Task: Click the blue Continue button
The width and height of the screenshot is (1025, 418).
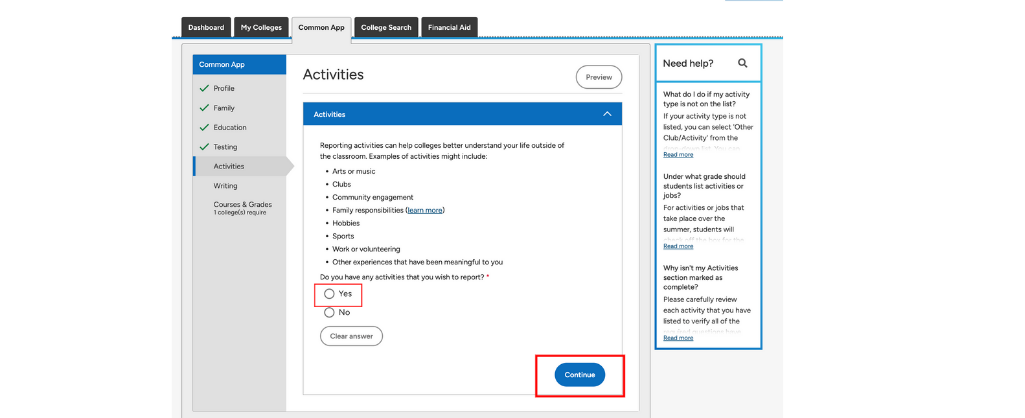Action: 580,375
